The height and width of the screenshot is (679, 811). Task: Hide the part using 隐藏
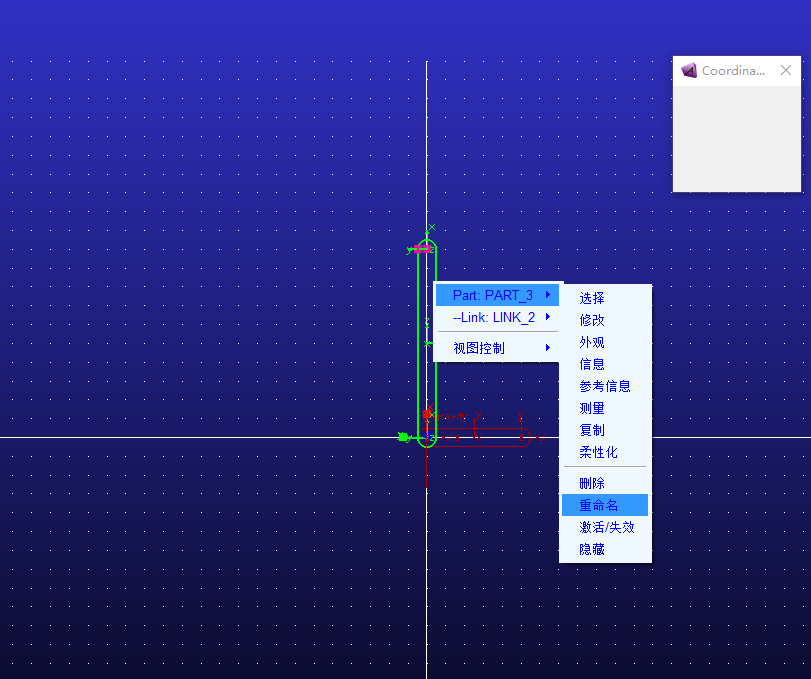(x=592, y=549)
